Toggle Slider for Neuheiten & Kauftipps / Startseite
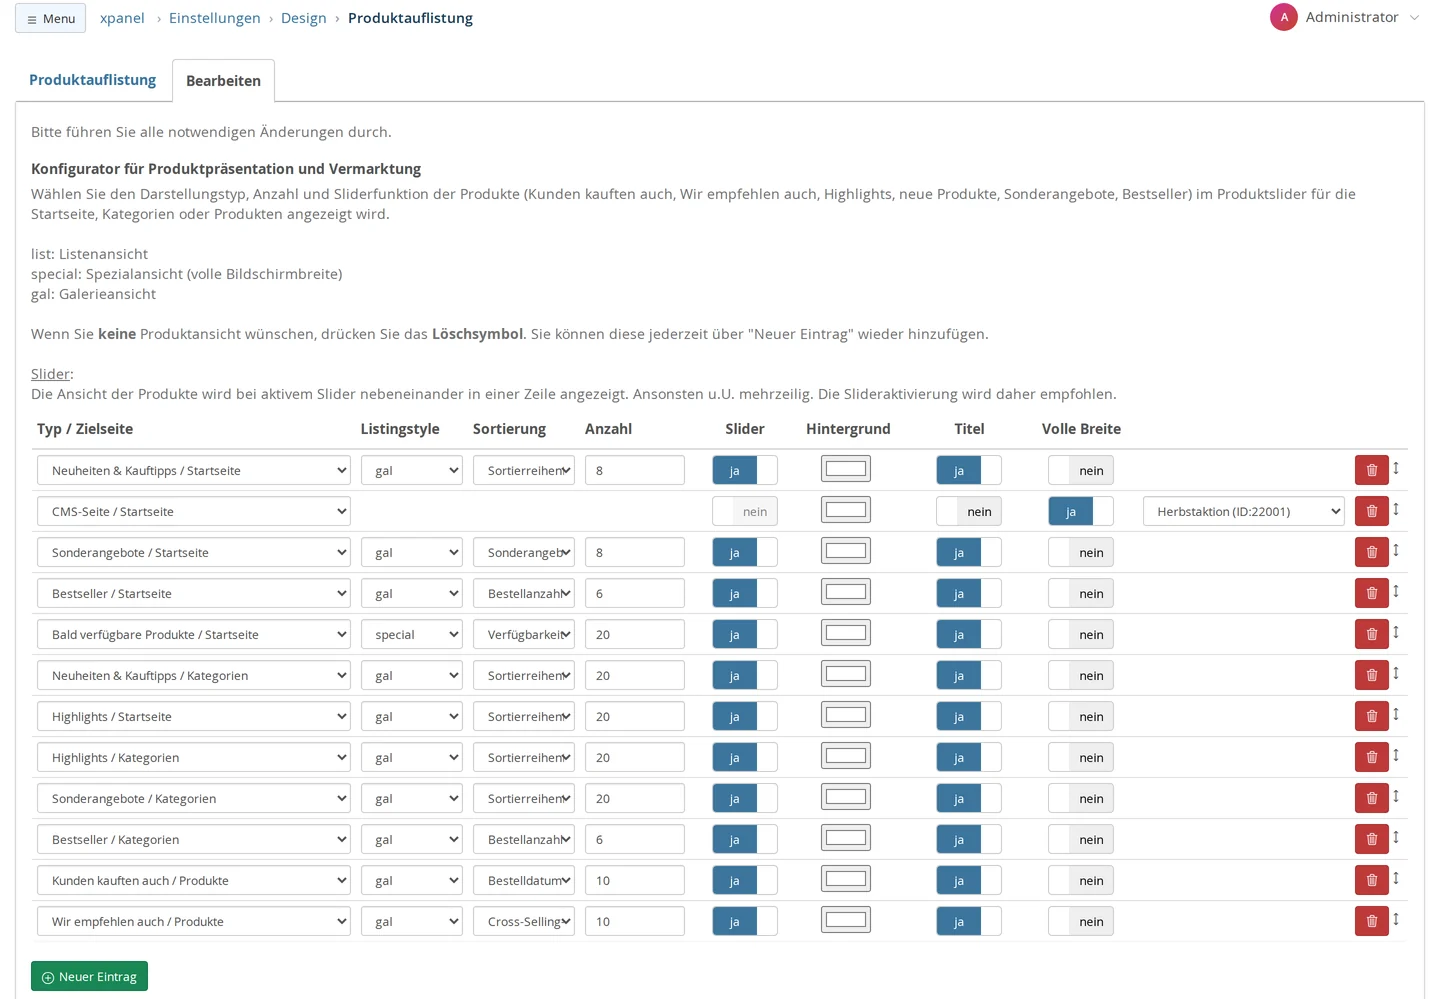This screenshot has height=999, width=1440. tap(745, 470)
